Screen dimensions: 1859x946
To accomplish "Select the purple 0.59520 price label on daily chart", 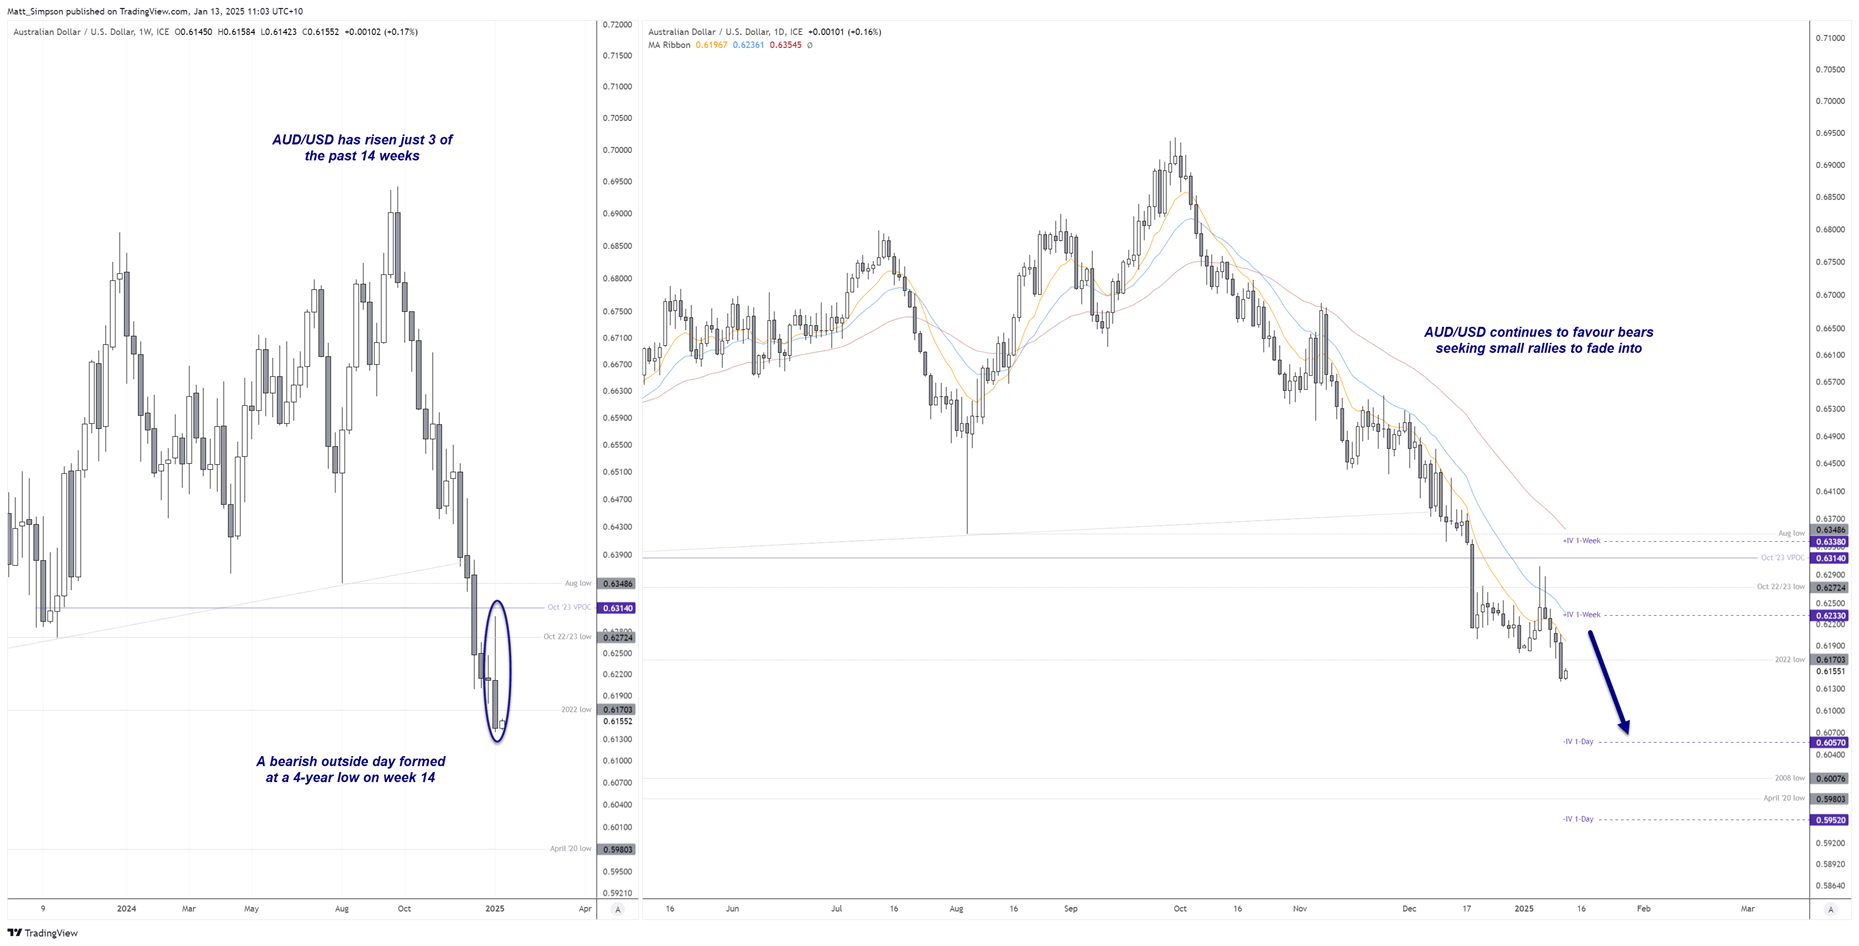I will pyautogui.click(x=1830, y=820).
